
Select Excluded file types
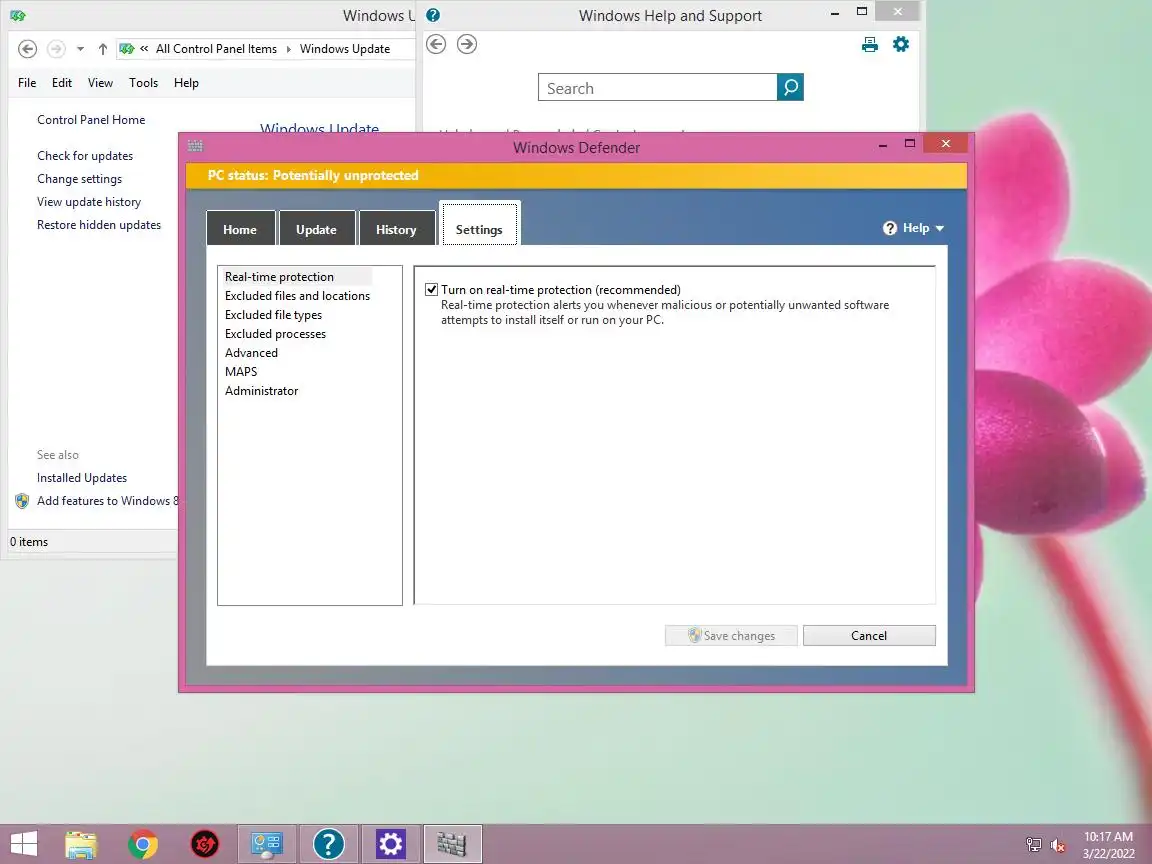point(273,314)
